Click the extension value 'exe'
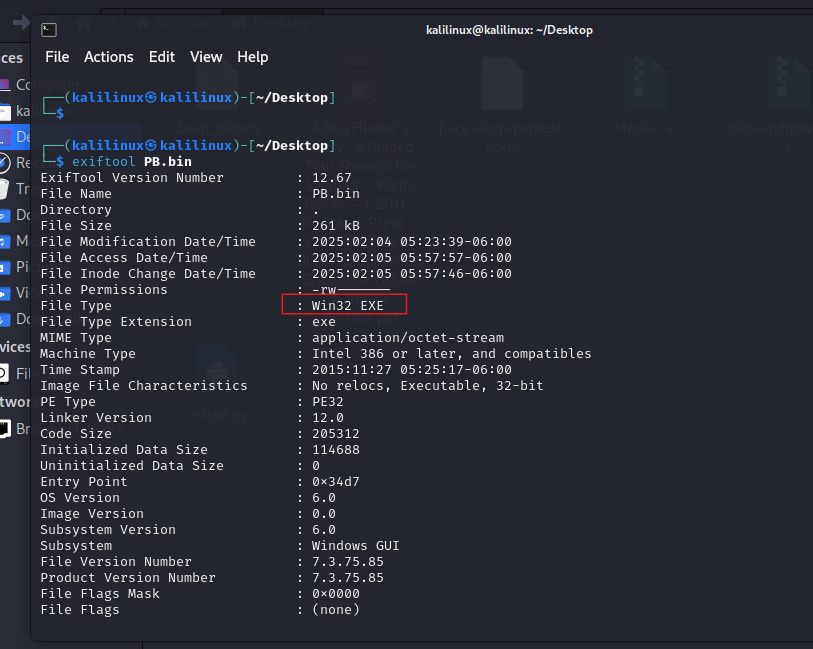 pos(324,322)
